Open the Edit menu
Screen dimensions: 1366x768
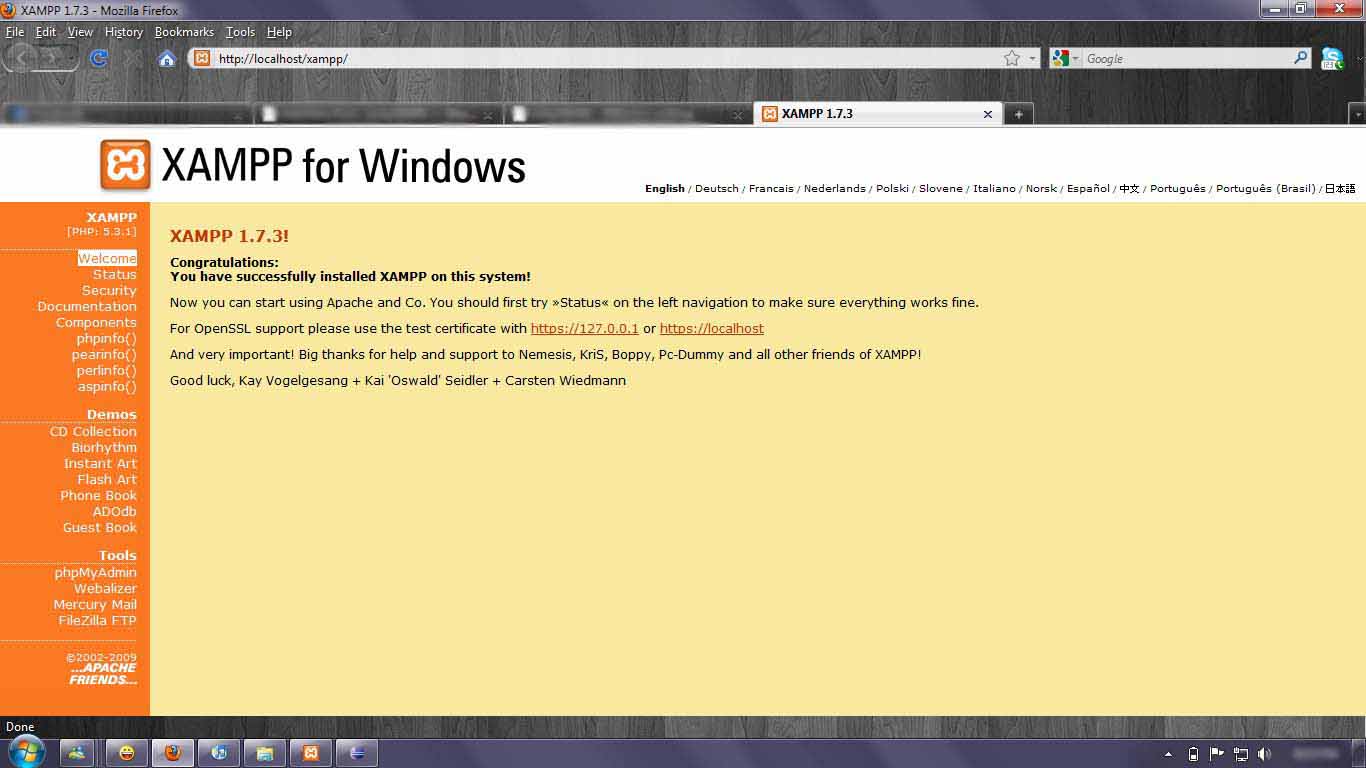pyautogui.click(x=46, y=32)
